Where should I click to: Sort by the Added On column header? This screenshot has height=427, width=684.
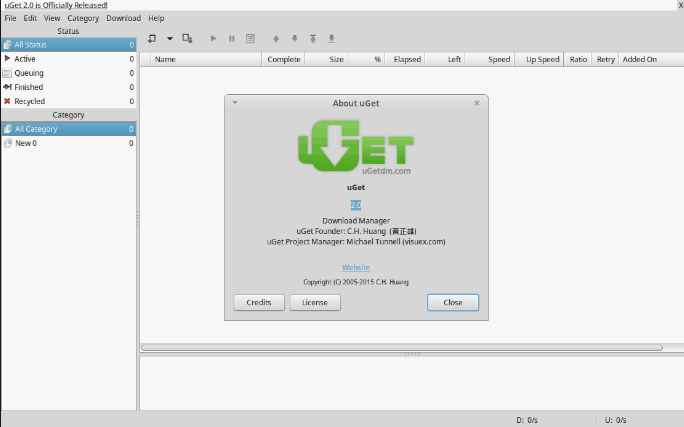tap(651, 59)
